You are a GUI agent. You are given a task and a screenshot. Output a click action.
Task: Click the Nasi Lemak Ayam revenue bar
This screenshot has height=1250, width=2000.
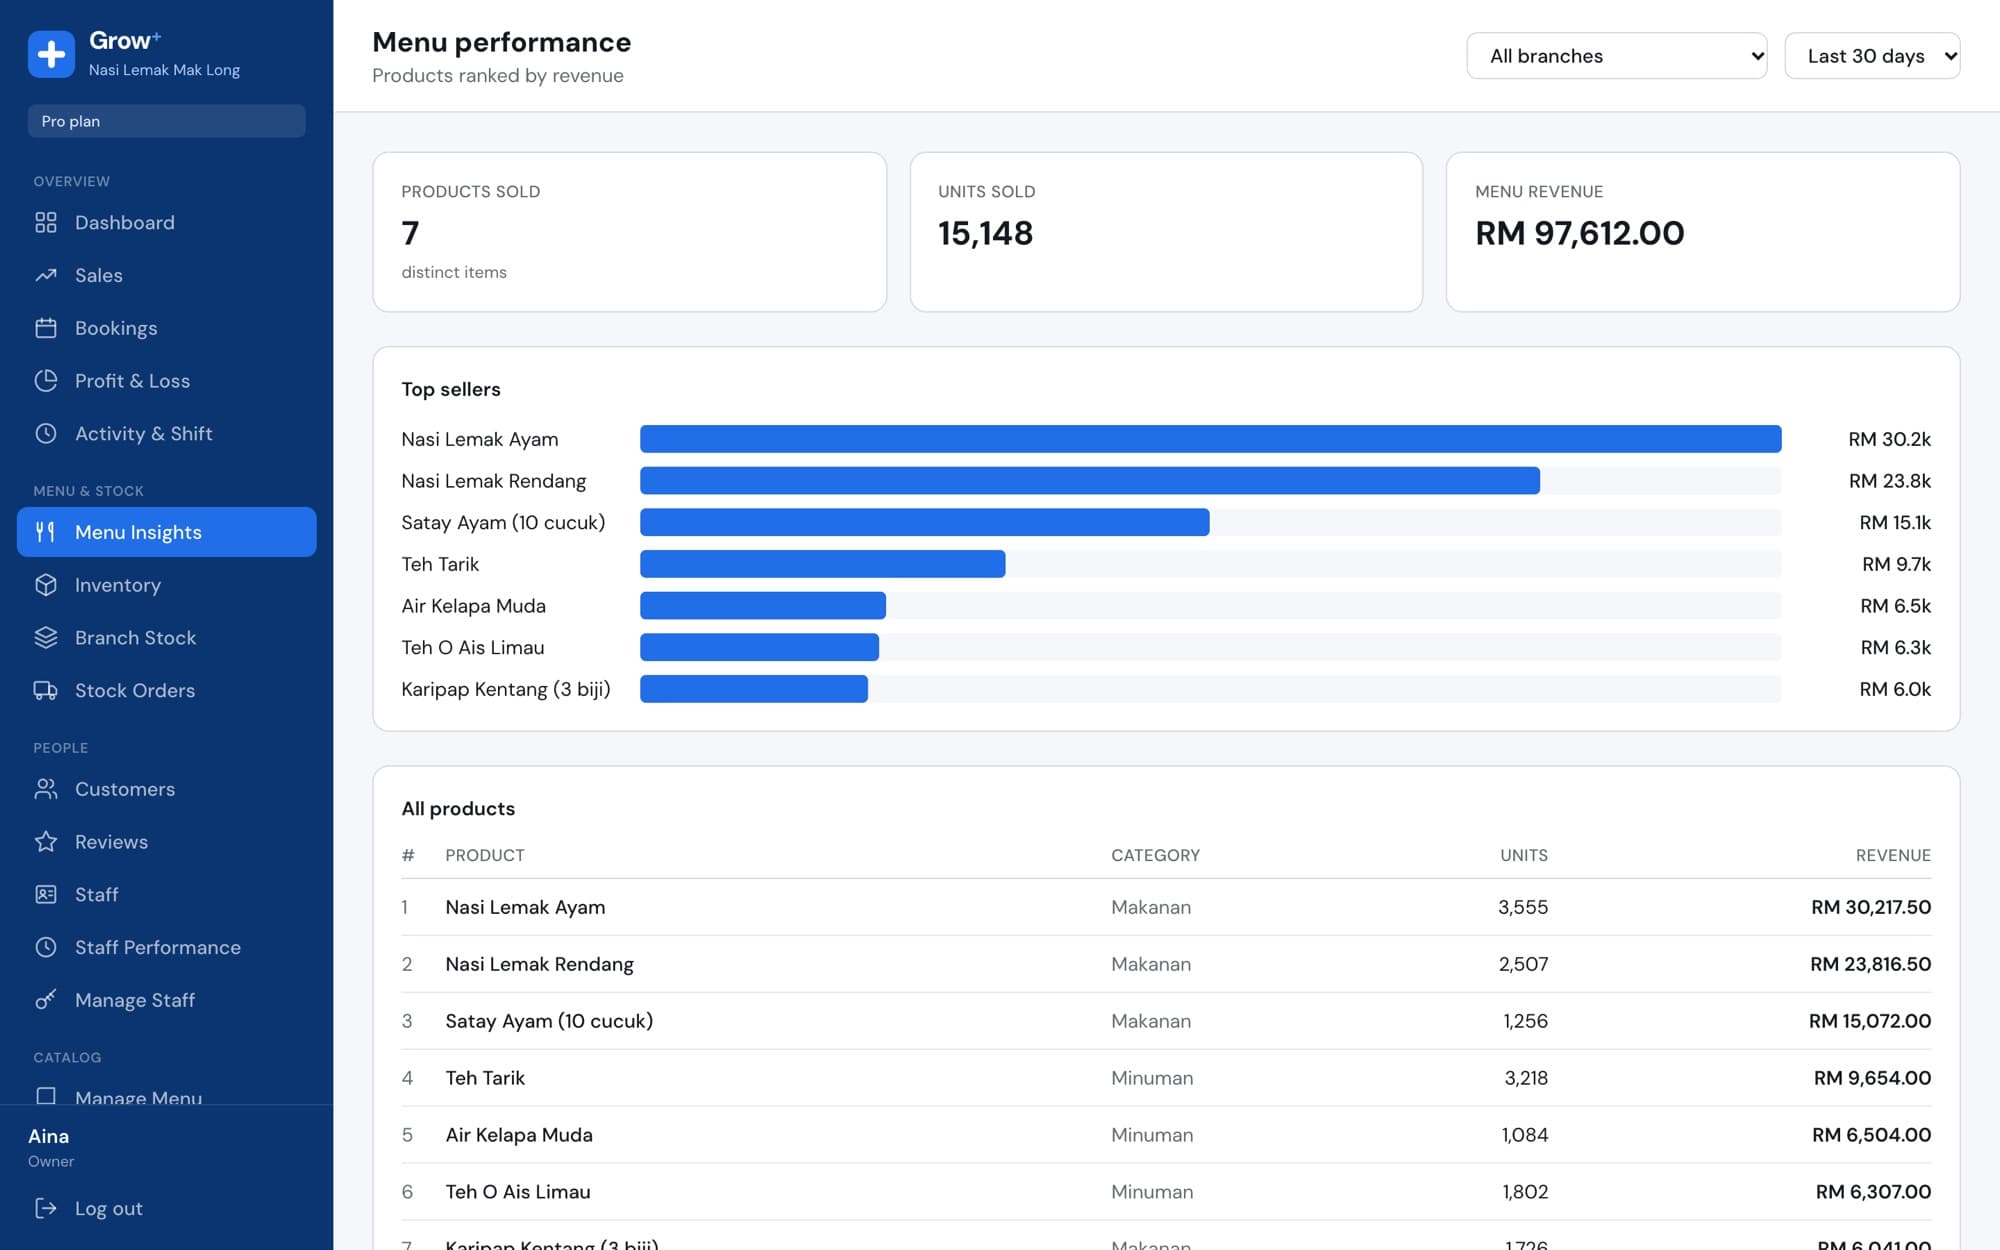tap(1210, 439)
